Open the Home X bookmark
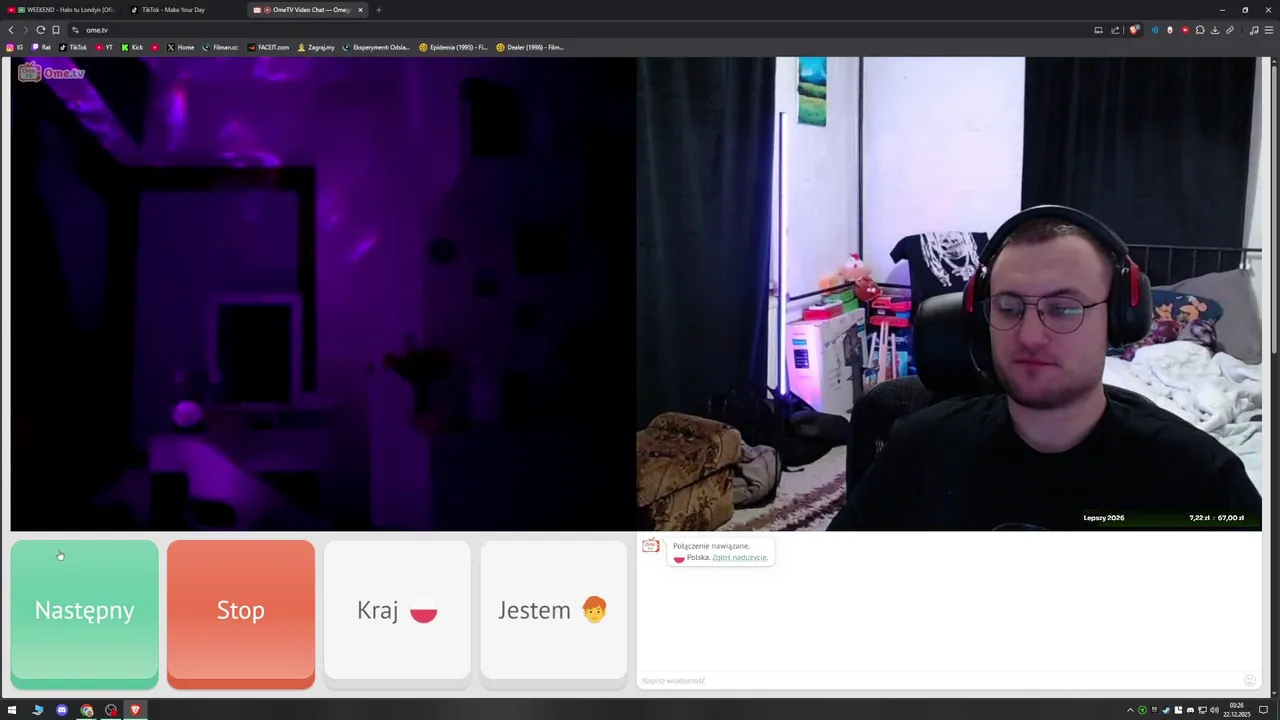Viewport: 1280px width, 720px height. click(181, 47)
